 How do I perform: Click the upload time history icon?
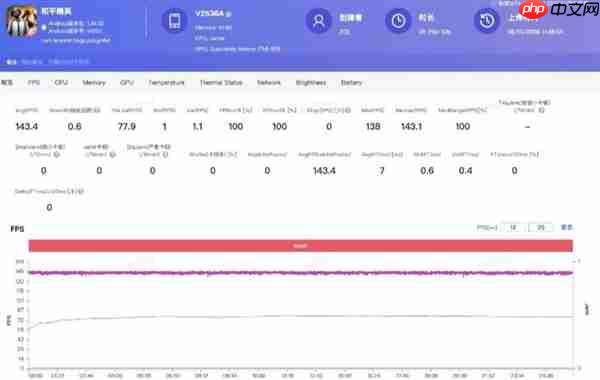click(x=487, y=21)
